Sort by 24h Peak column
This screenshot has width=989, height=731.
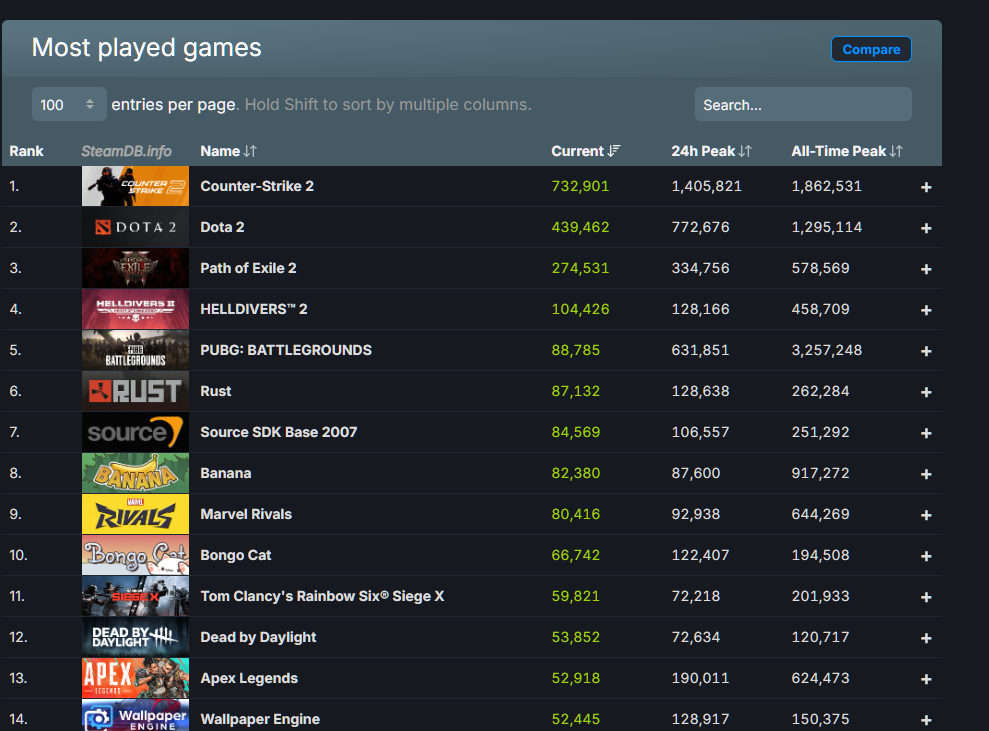pos(711,151)
